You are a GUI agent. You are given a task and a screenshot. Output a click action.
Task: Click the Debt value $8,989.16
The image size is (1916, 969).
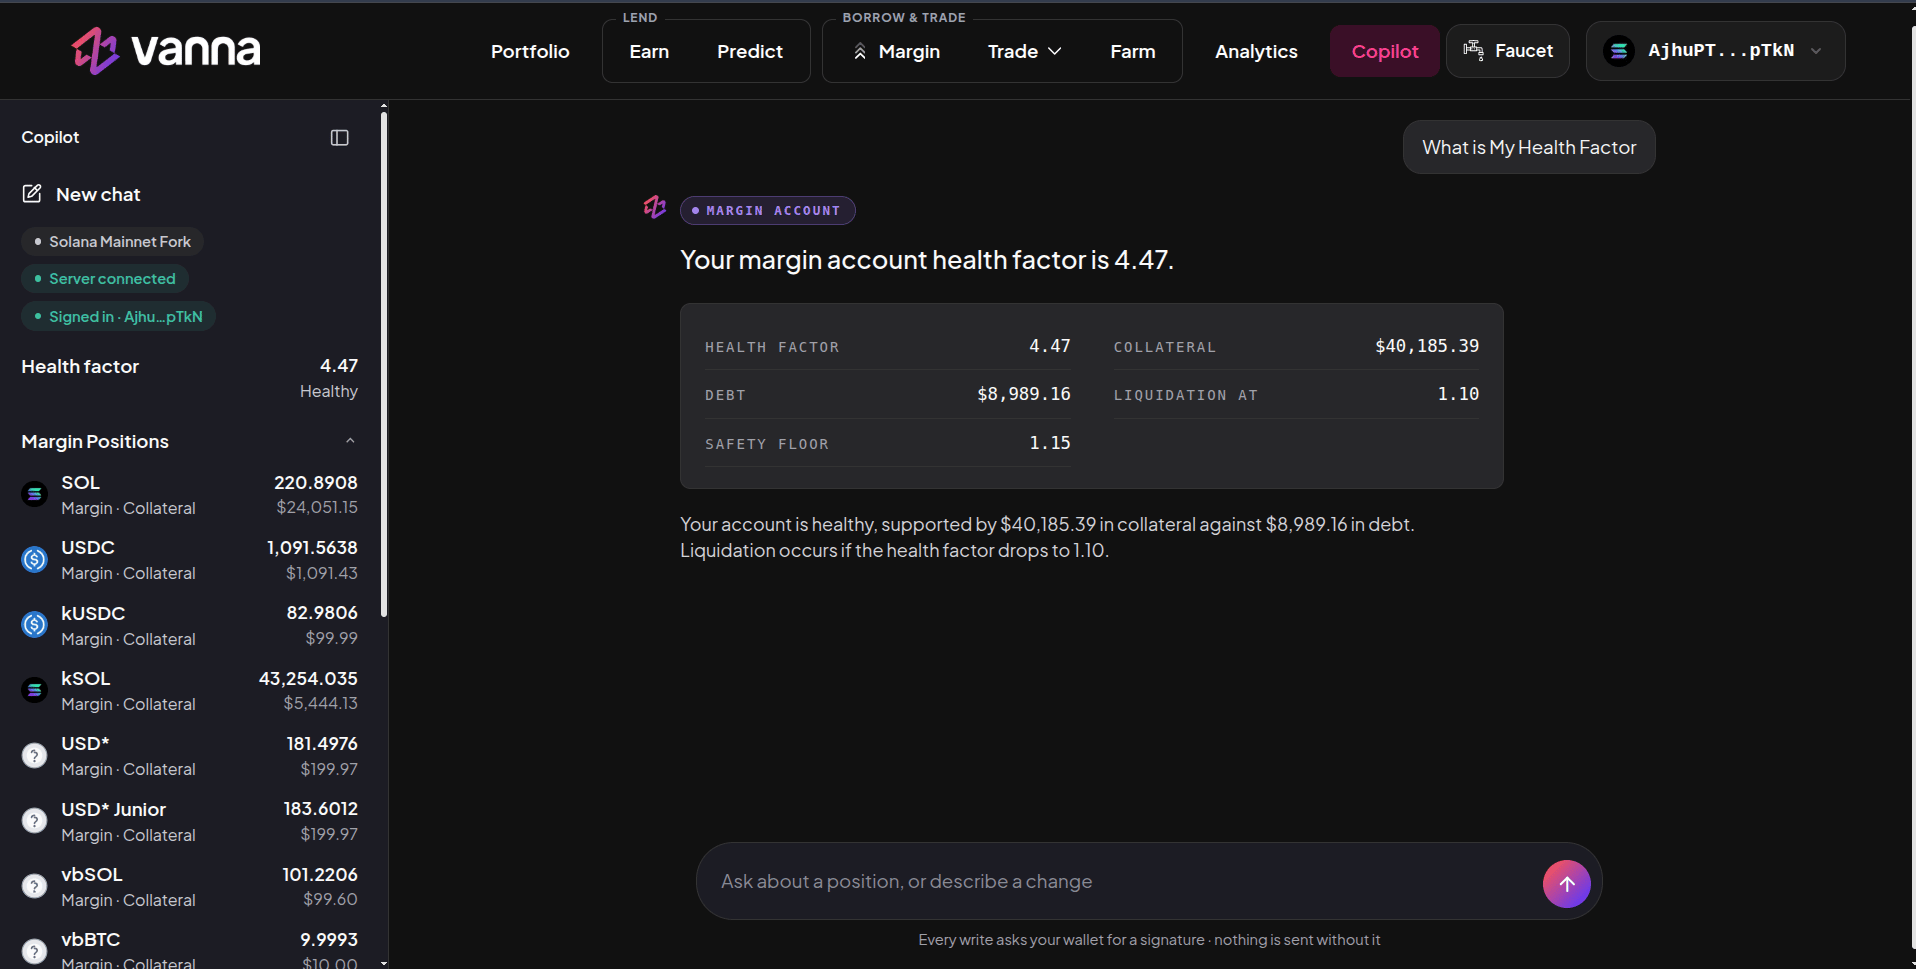pos(1024,394)
